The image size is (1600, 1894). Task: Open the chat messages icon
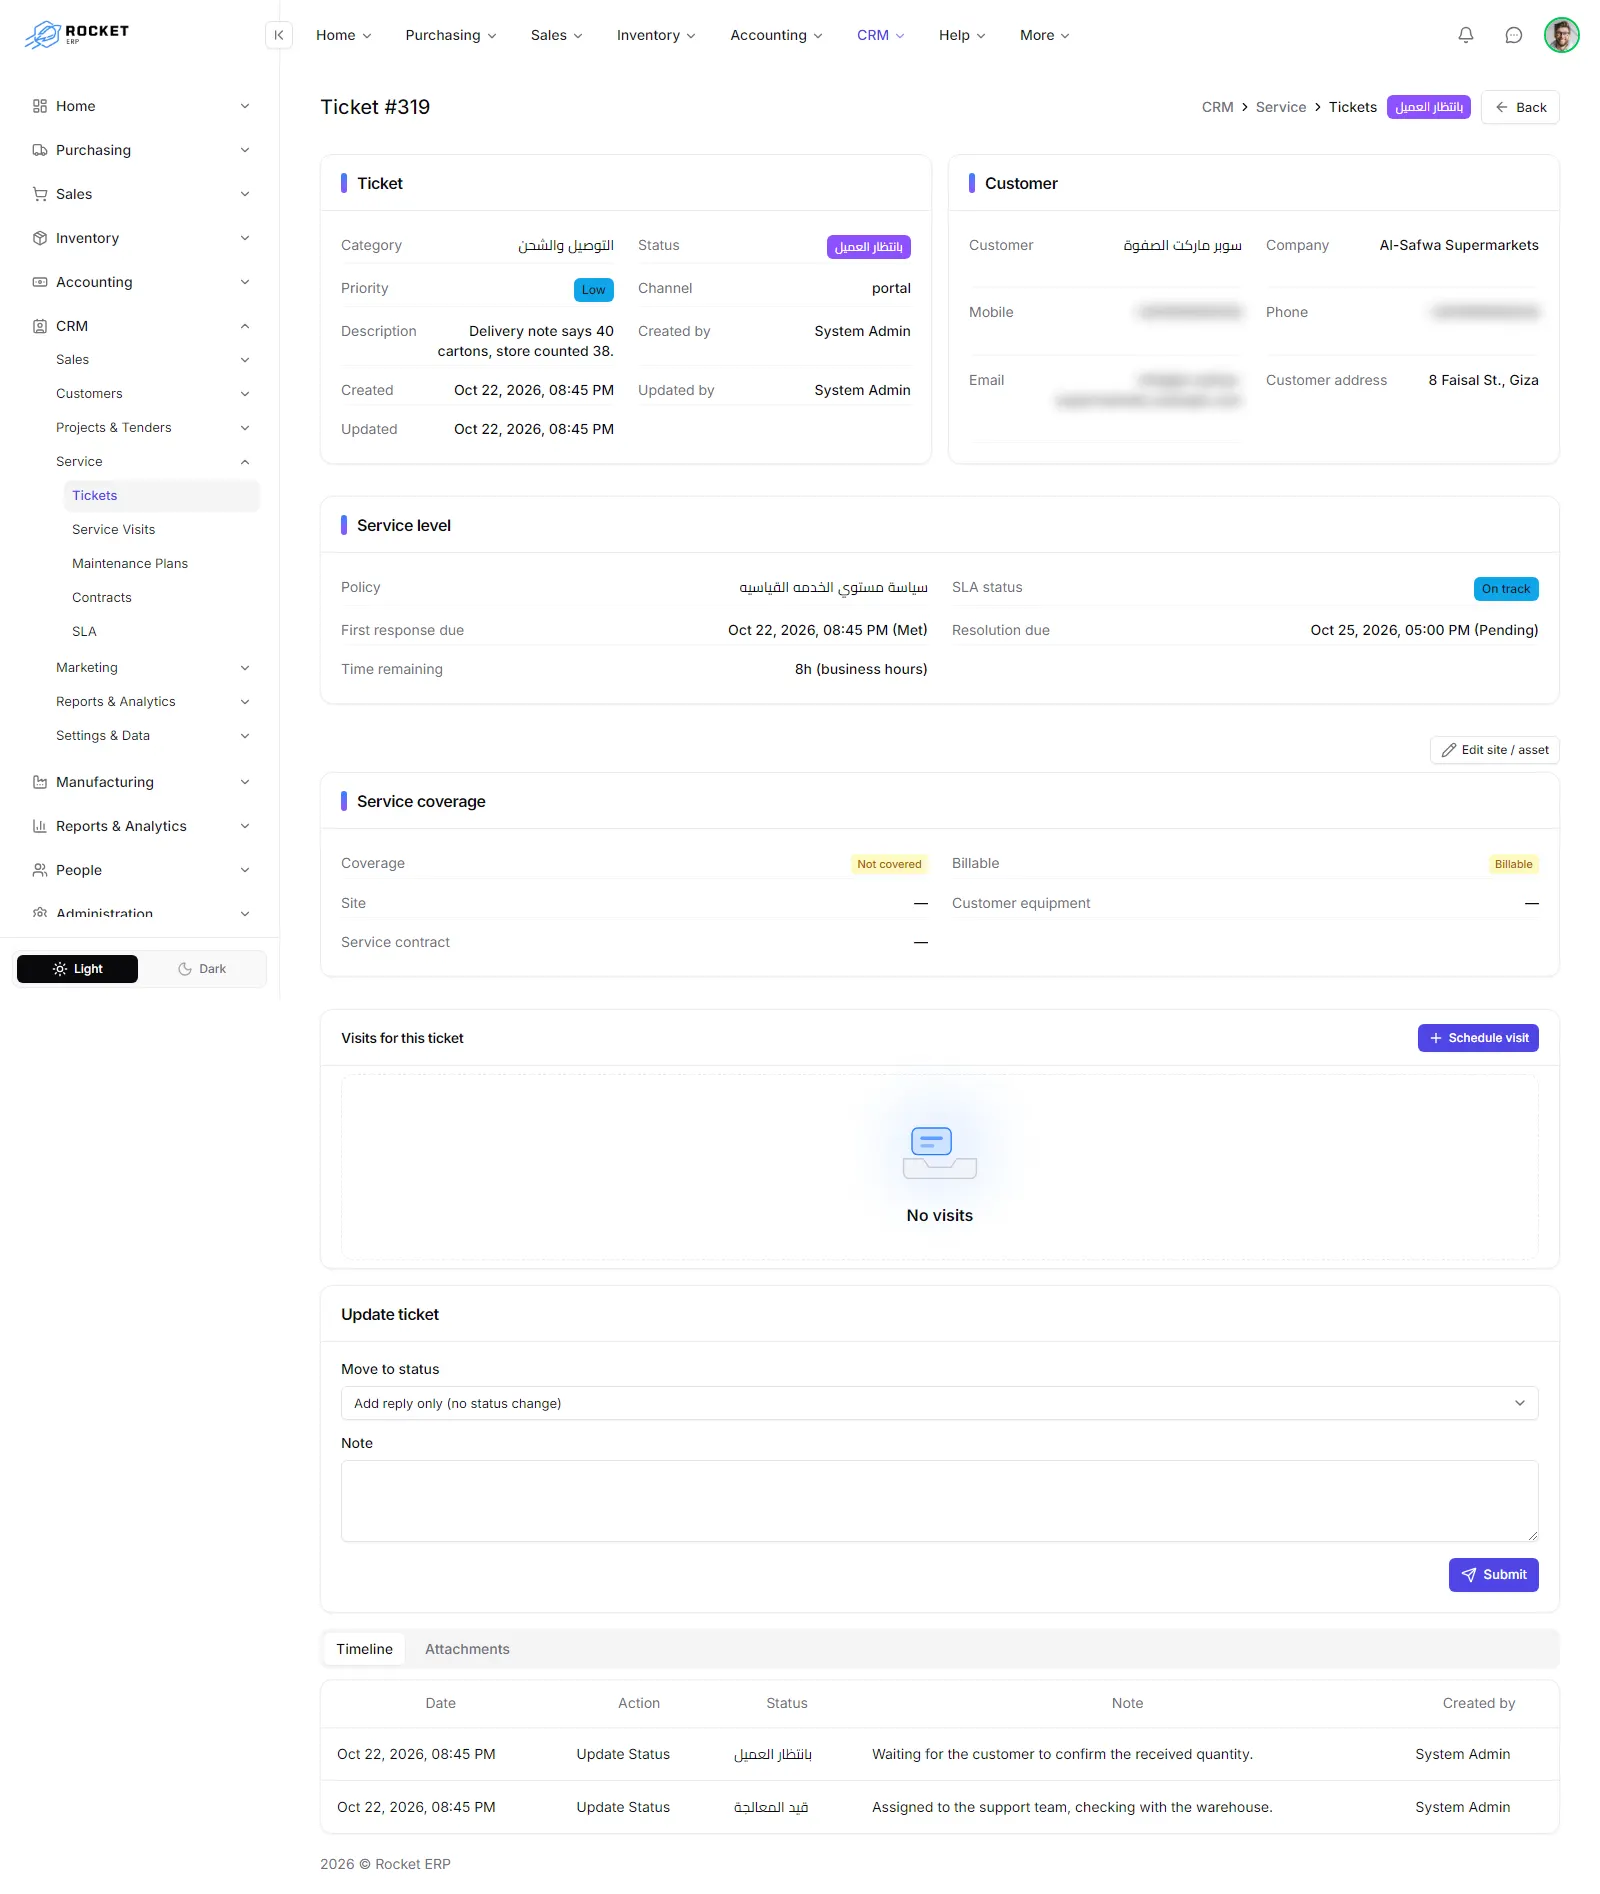(1513, 35)
